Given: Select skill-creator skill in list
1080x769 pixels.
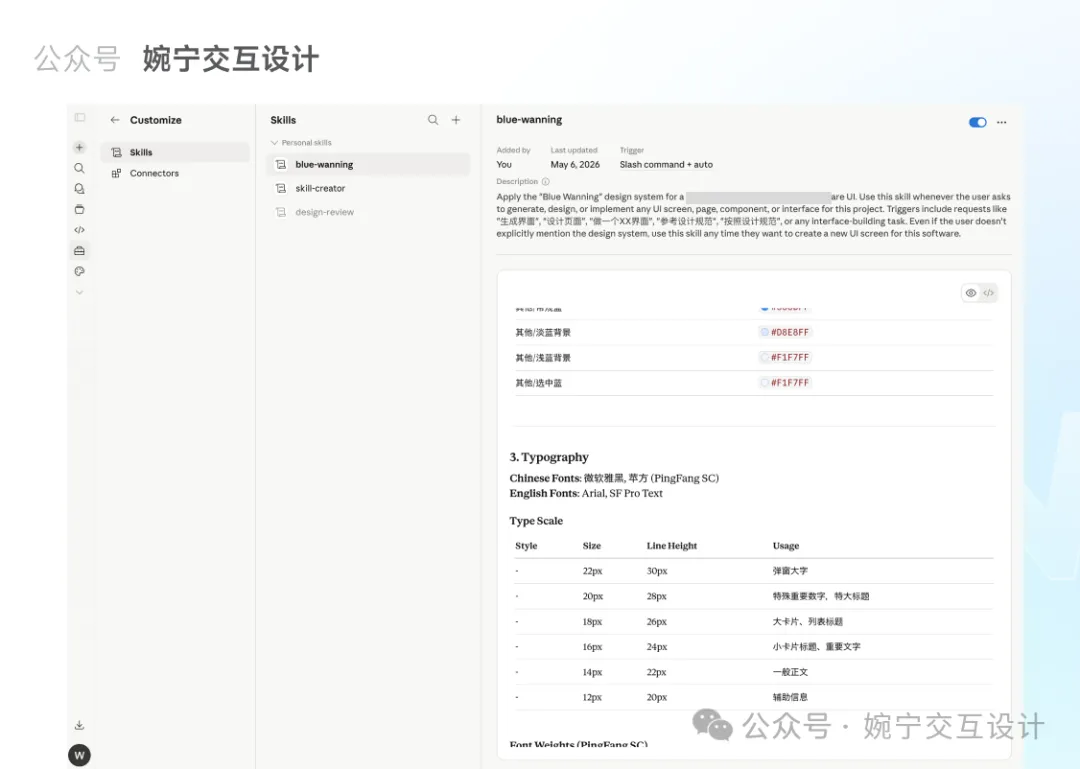Looking at the screenshot, I should pos(368,188).
